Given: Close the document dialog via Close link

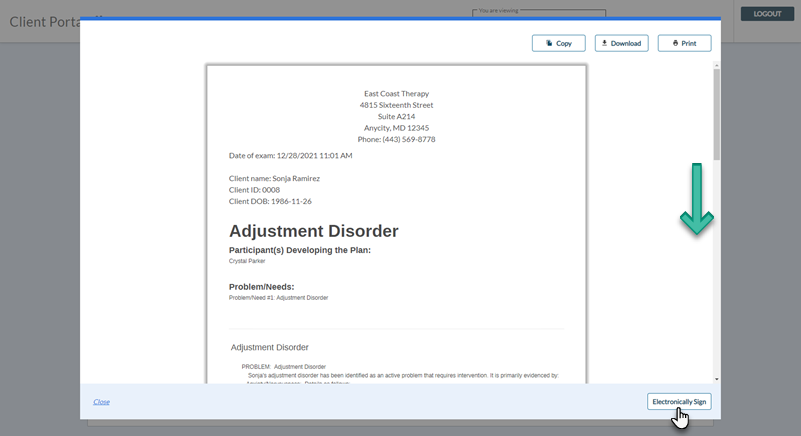Looking at the screenshot, I should pyautogui.click(x=101, y=402).
